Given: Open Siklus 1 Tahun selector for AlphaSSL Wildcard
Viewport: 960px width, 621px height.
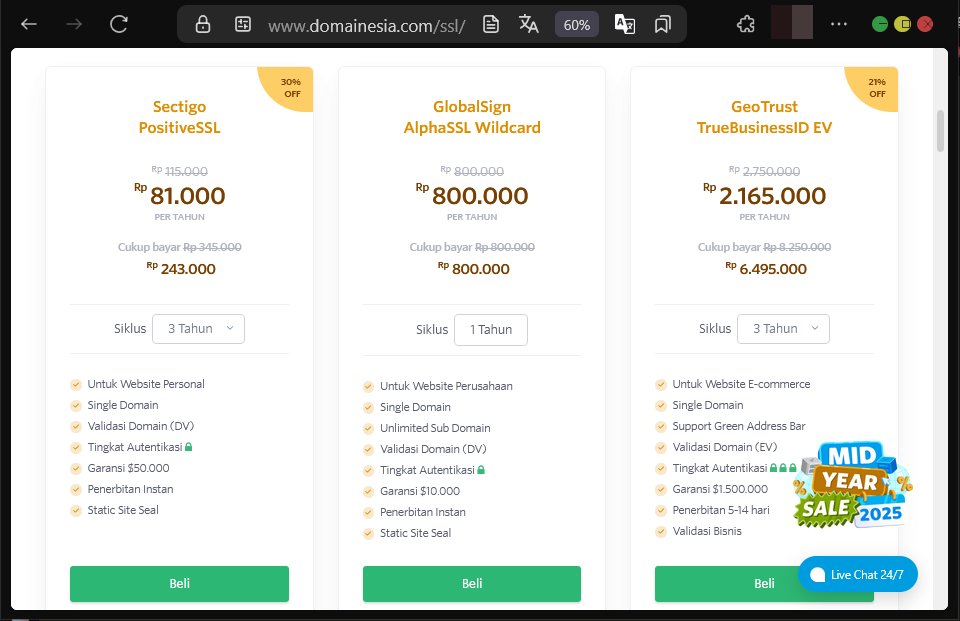Looking at the screenshot, I should [490, 330].
